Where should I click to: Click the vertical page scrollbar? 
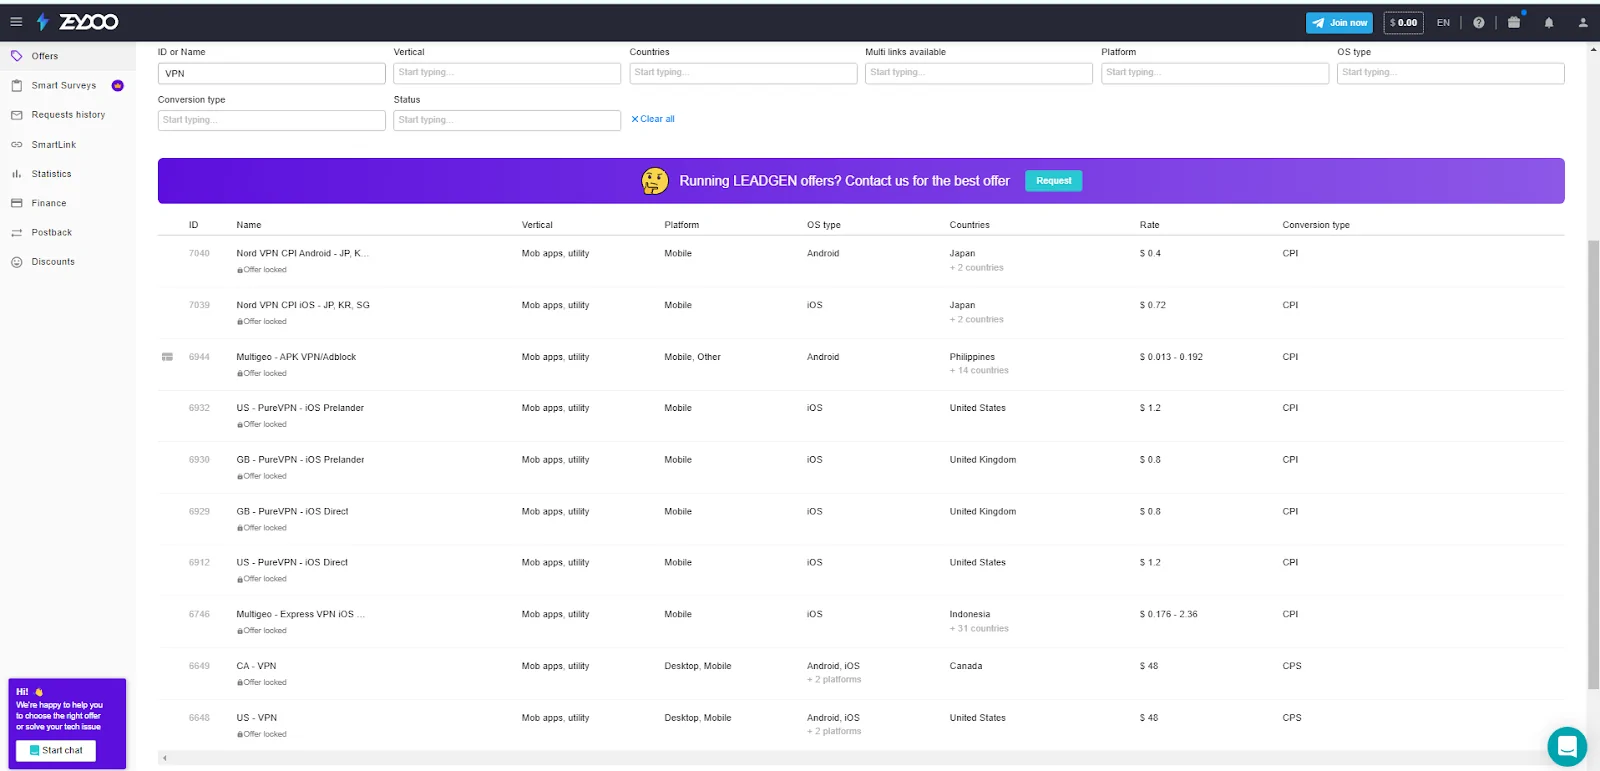tap(1593, 460)
